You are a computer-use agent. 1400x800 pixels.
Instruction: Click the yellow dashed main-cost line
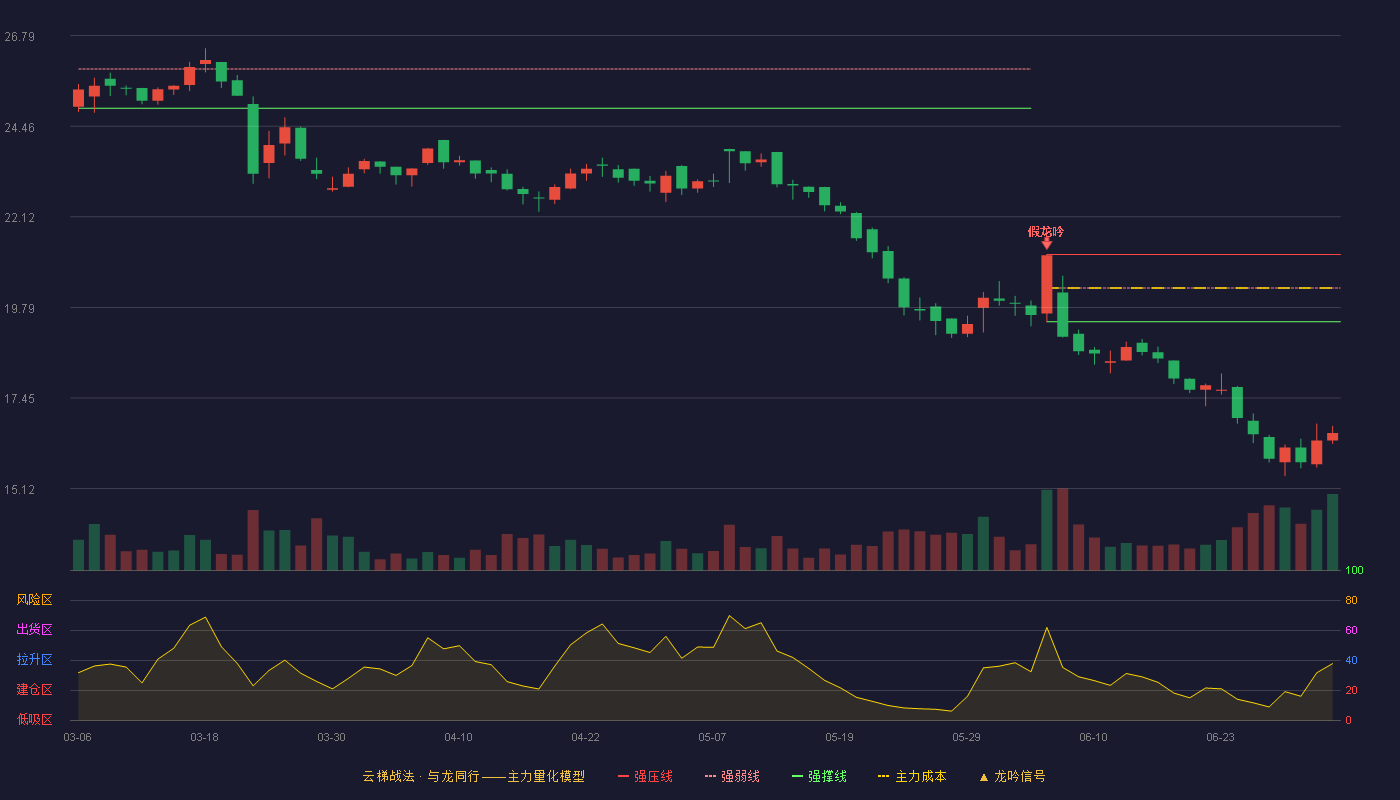tap(1196, 288)
